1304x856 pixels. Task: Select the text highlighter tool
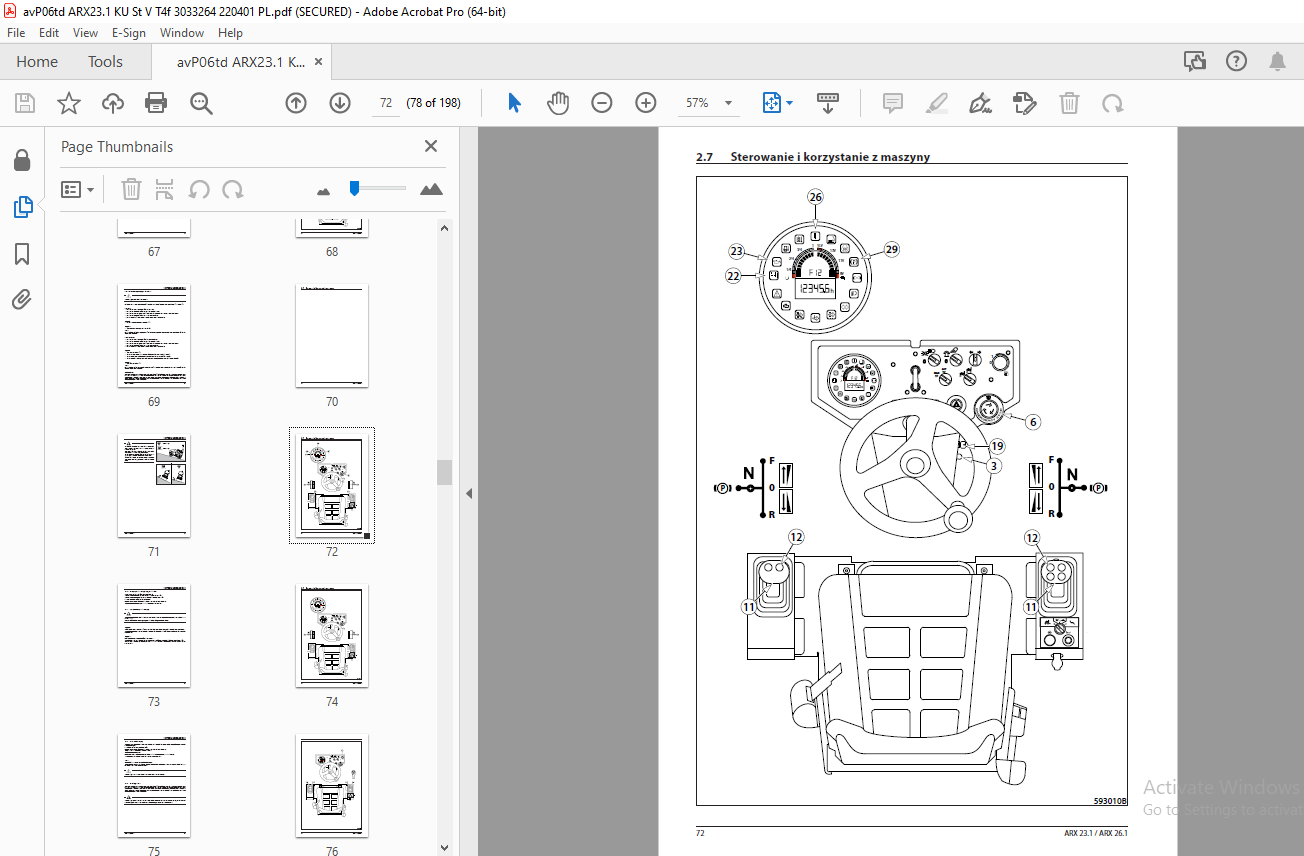[x=937, y=103]
